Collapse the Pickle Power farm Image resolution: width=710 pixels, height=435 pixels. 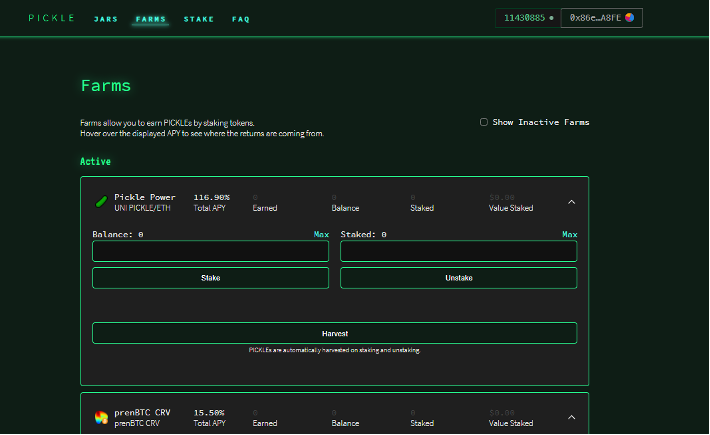pos(571,202)
